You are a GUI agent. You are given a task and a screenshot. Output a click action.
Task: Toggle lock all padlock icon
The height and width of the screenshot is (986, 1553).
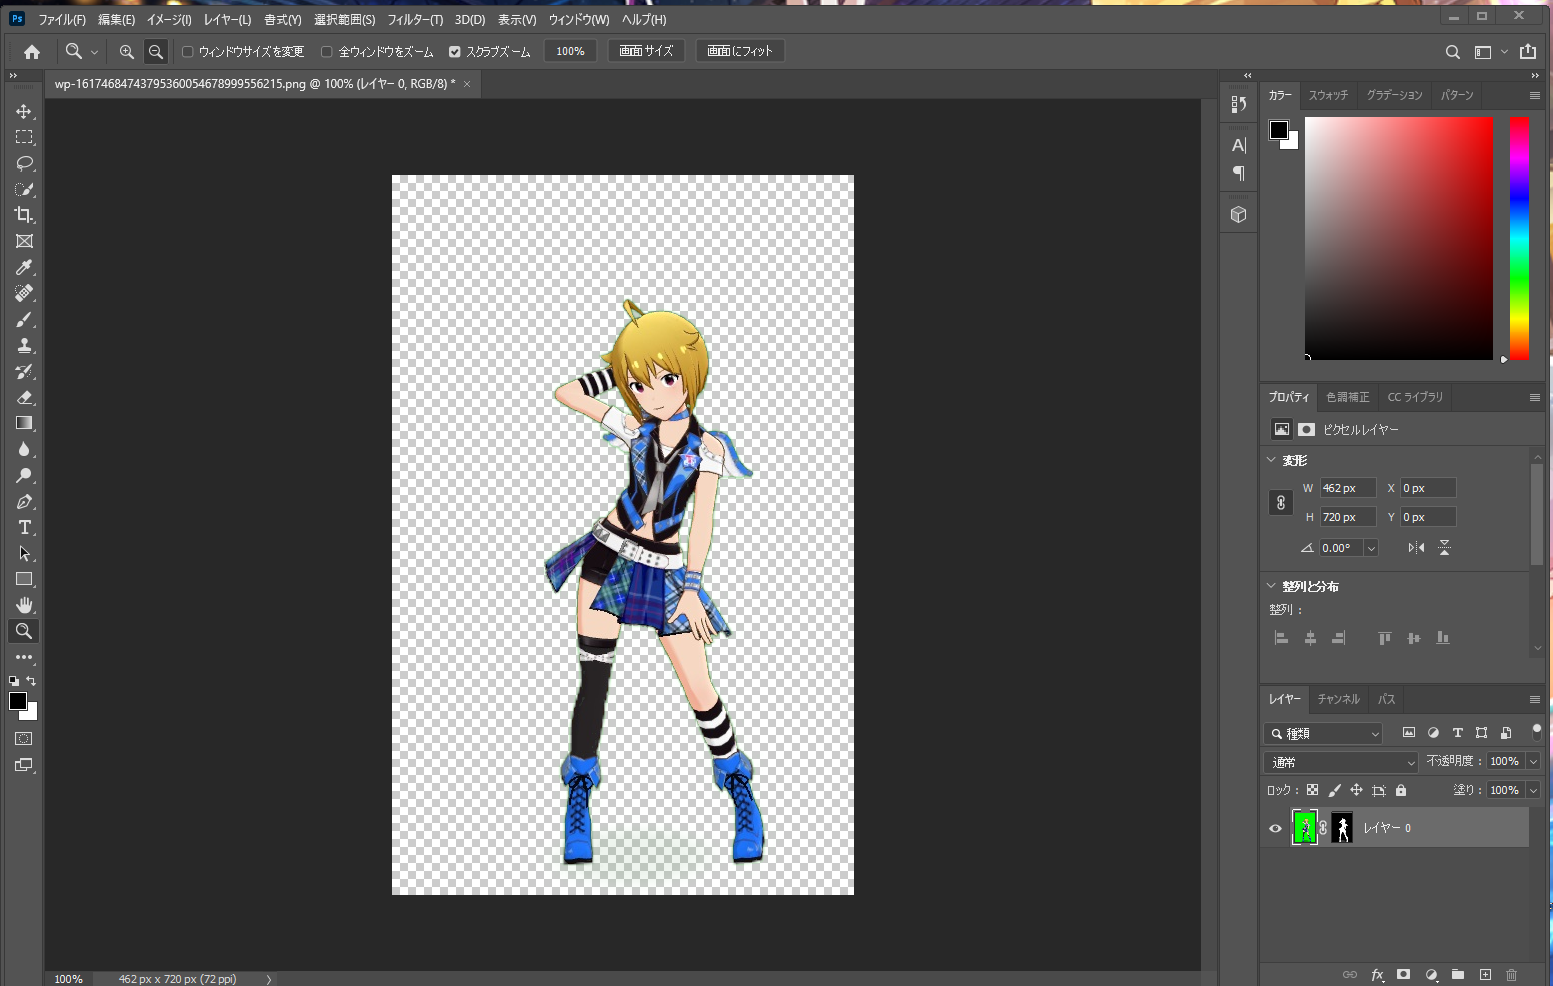click(1401, 790)
